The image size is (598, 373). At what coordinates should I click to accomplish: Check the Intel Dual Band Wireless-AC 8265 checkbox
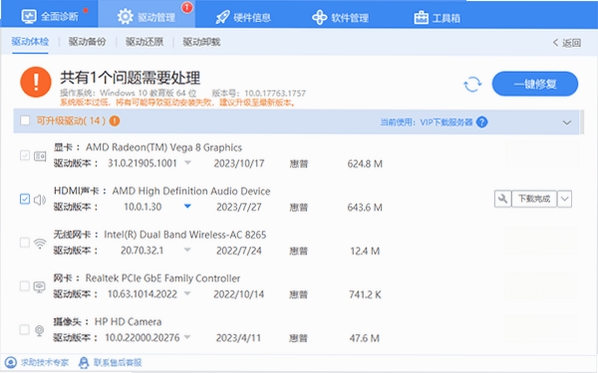(x=25, y=243)
